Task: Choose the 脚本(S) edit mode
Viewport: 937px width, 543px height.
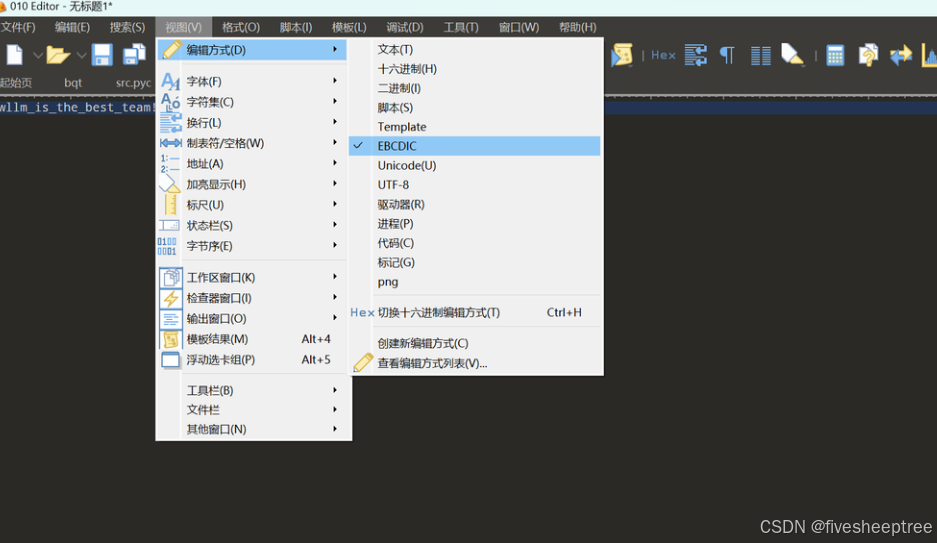Action: (474, 108)
